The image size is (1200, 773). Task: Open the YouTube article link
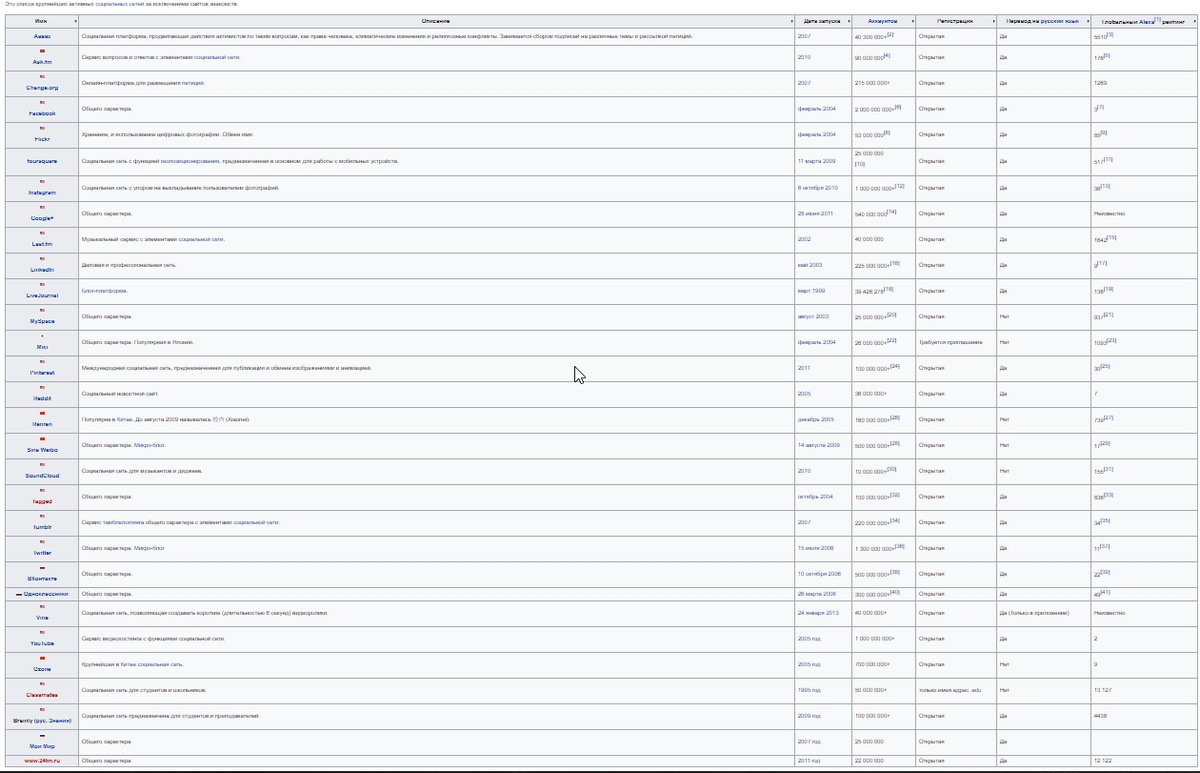pyautogui.click(x=41, y=644)
